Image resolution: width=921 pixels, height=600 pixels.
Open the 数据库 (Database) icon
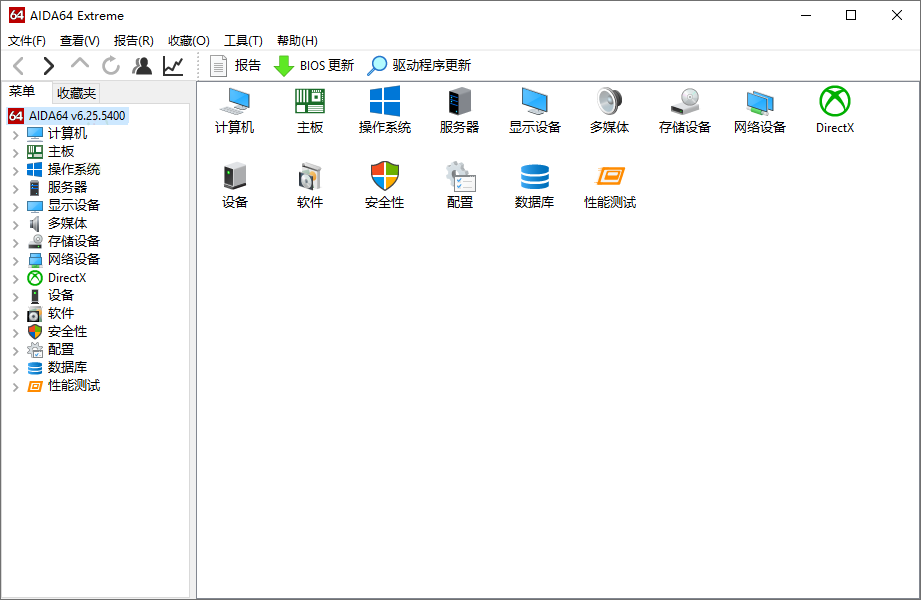tap(534, 185)
